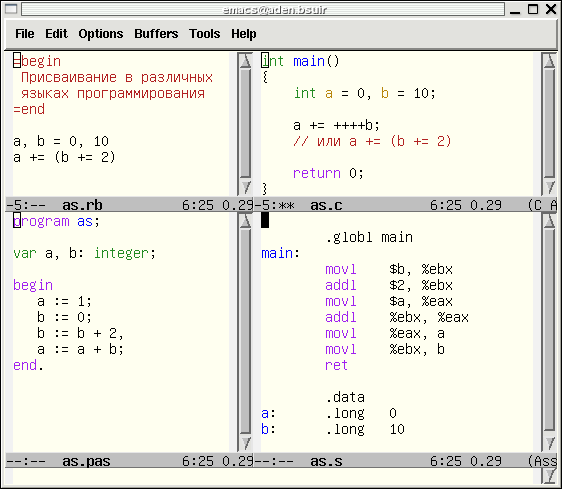
Task: Open the window menu icon in the title bar
Action: tap(11, 9)
